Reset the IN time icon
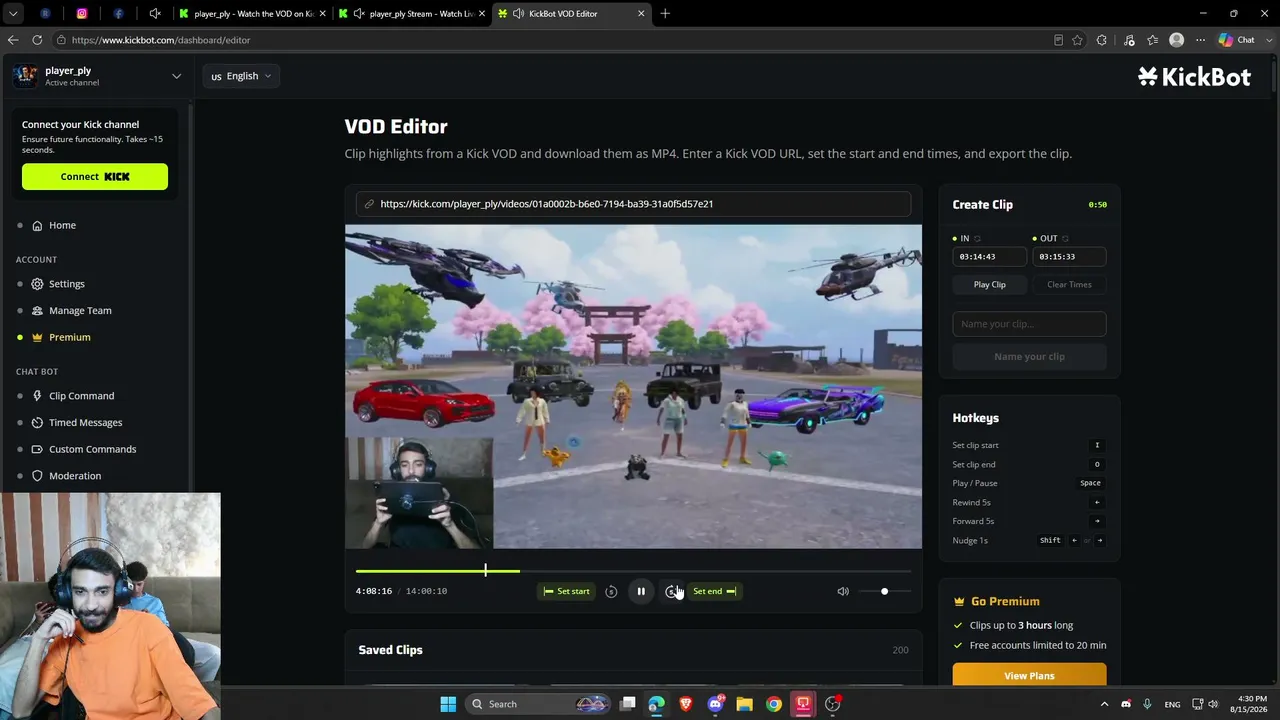The image size is (1280, 720). [x=977, y=239]
